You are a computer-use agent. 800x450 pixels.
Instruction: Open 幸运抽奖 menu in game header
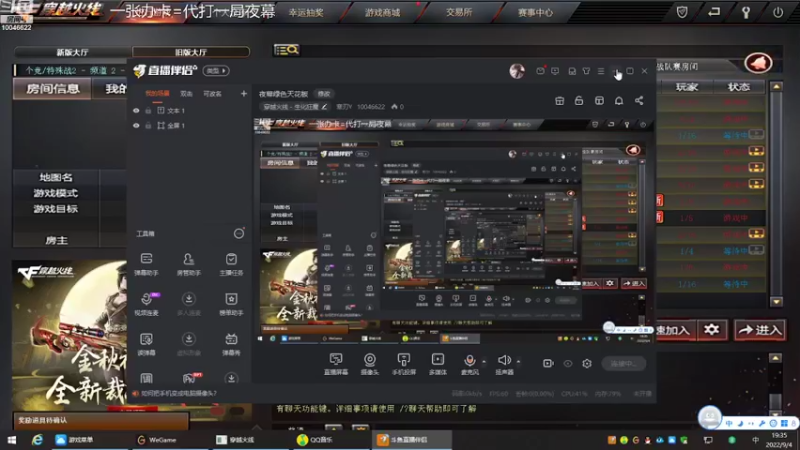[x=306, y=13]
